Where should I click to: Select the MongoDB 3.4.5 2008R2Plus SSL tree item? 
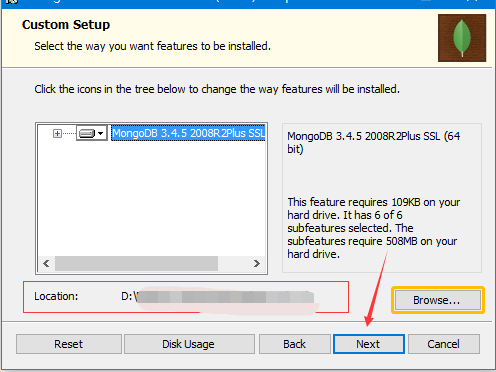[188, 133]
